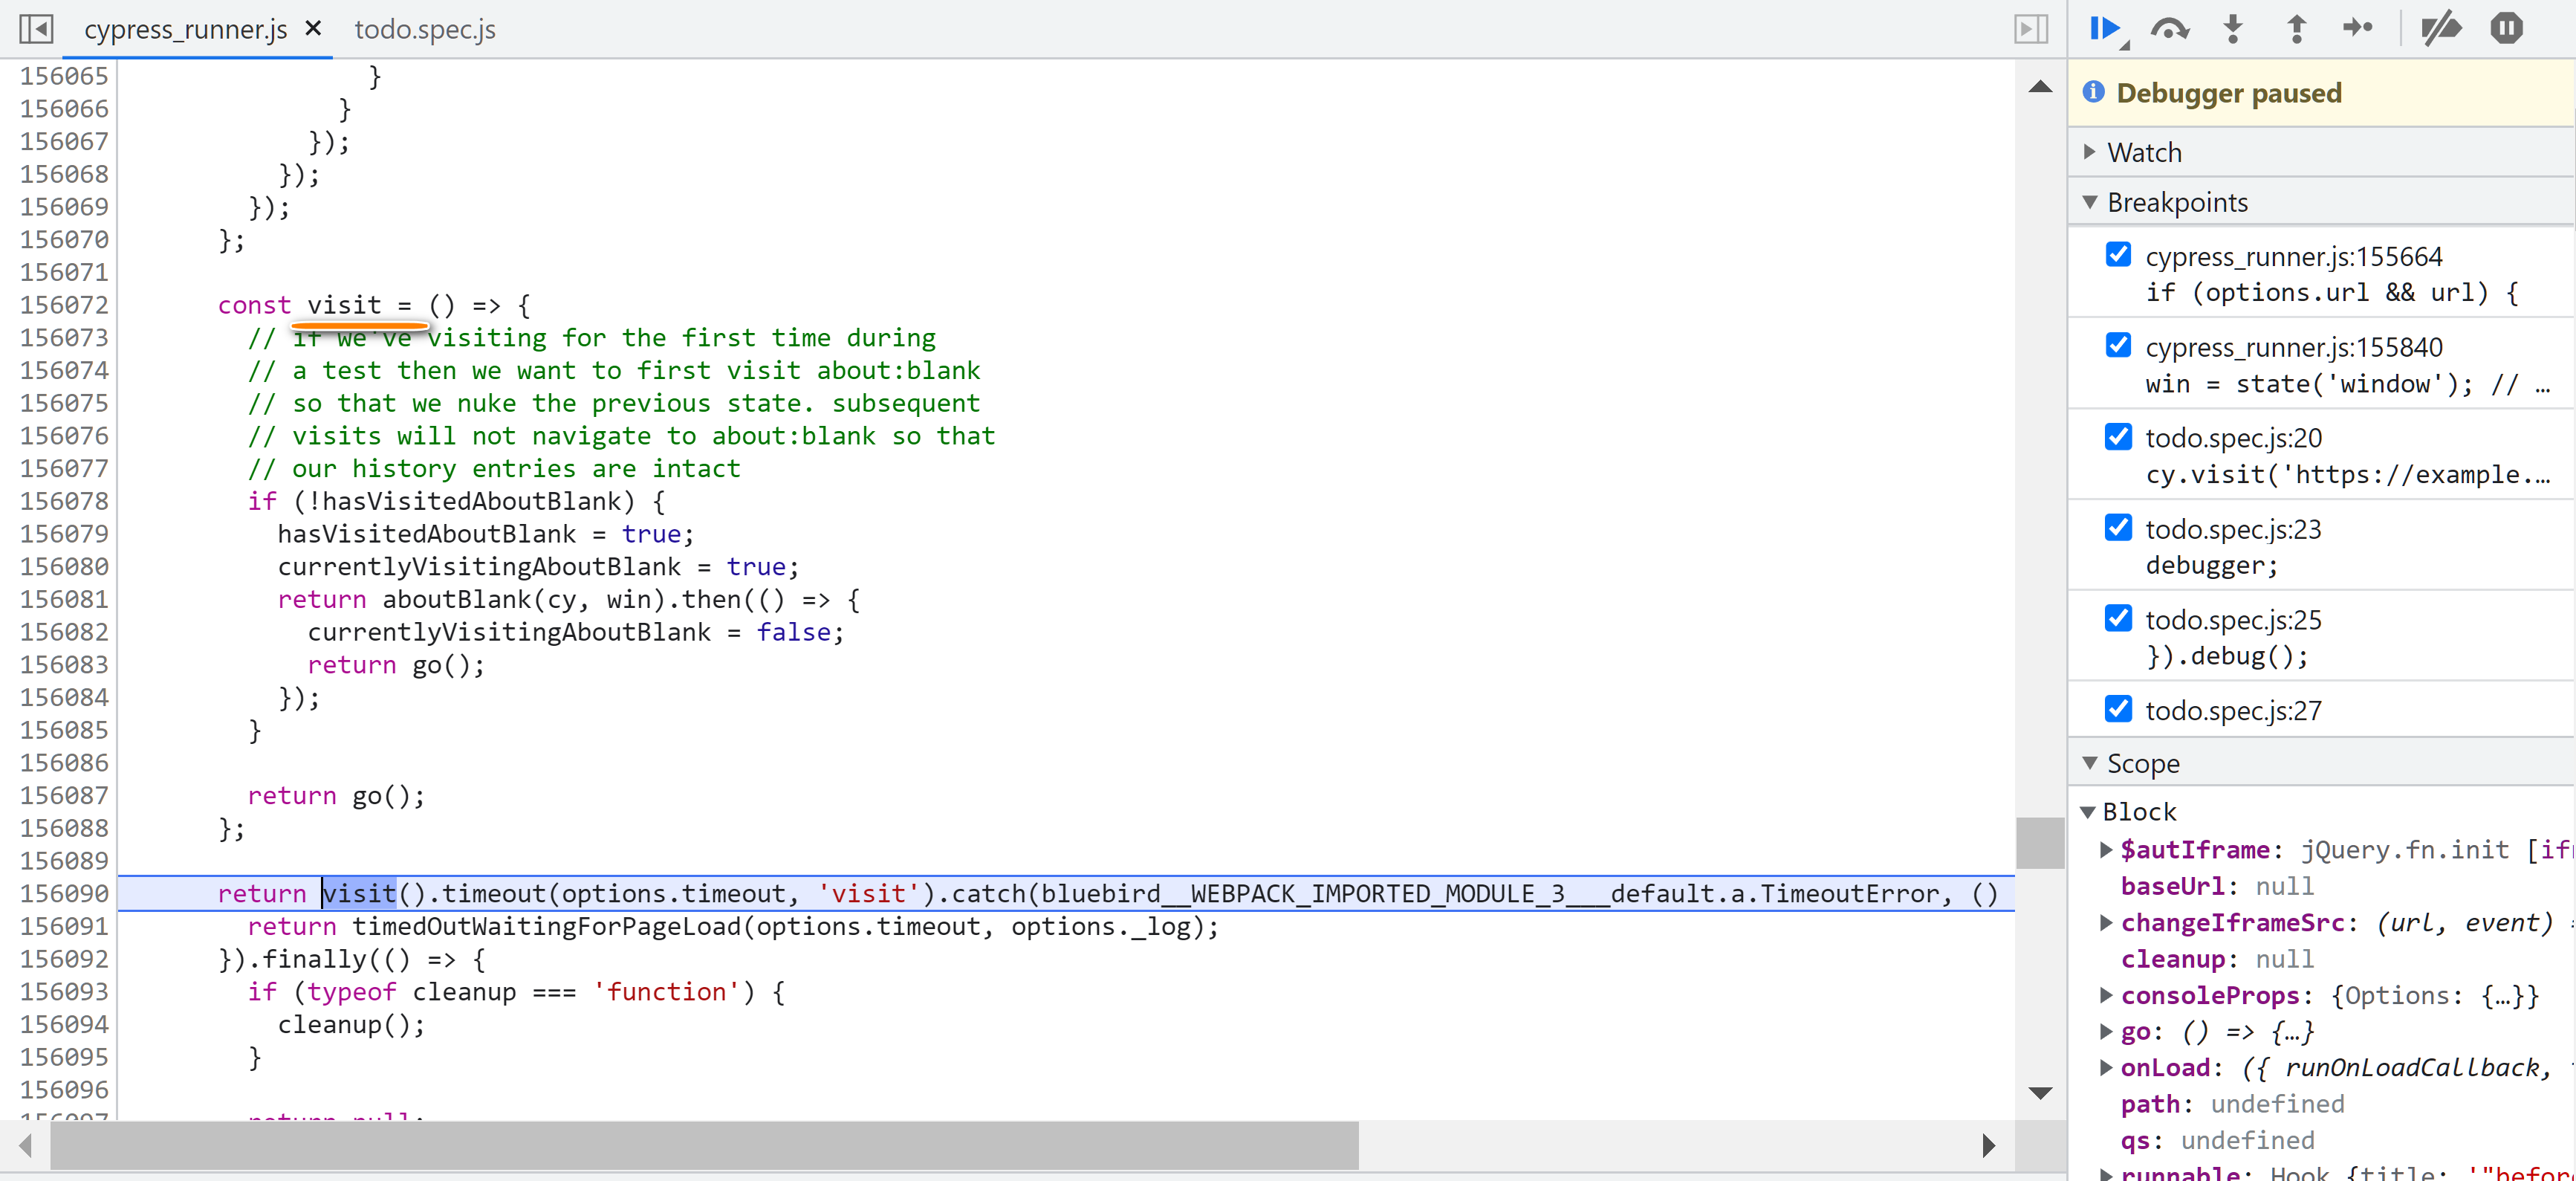Disable the cypress_runner.js:155664 breakpoint checkbox

coord(2118,254)
